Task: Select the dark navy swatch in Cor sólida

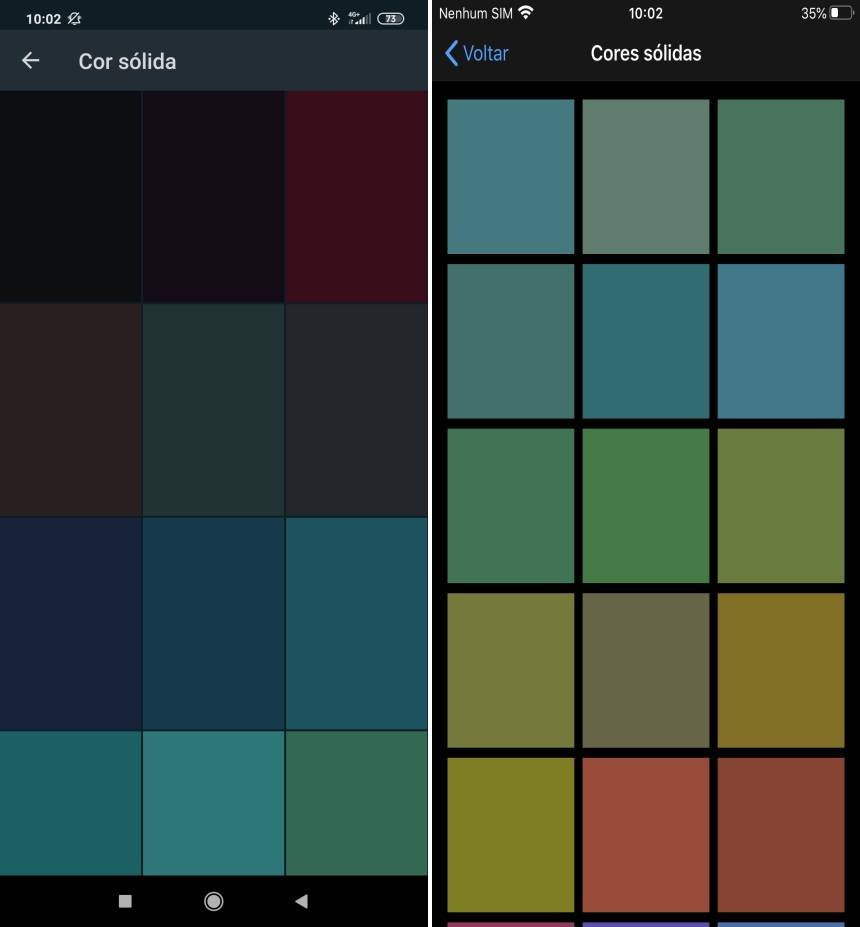Action: (70, 624)
